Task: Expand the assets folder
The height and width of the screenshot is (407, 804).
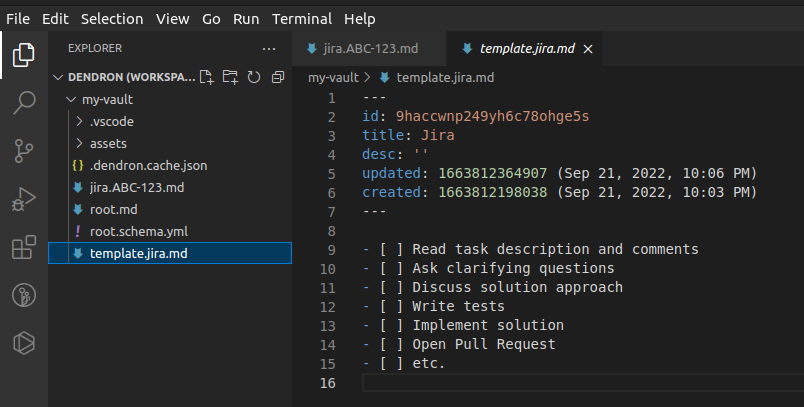Action: pyautogui.click(x=79, y=144)
